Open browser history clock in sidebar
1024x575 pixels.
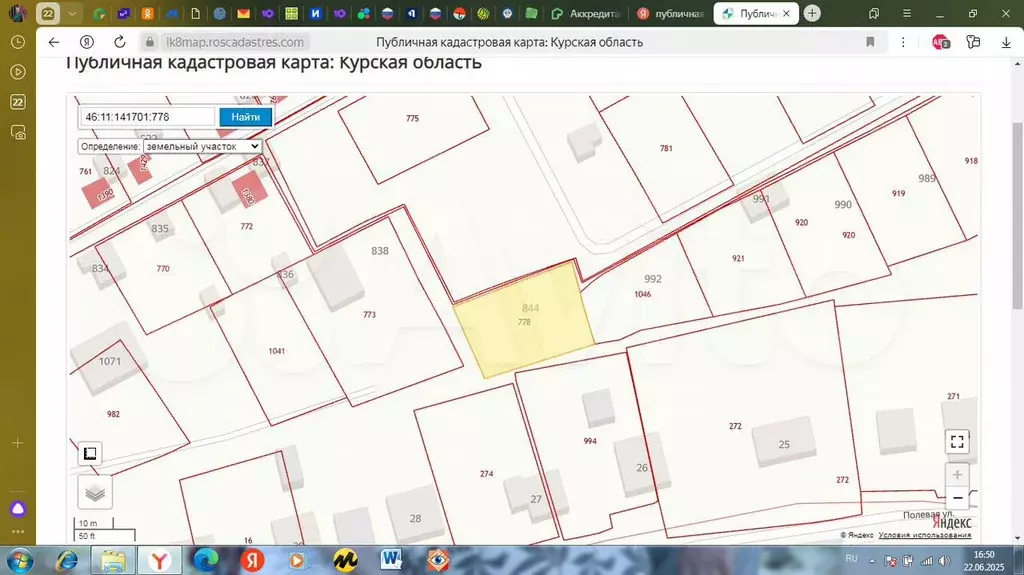[x=18, y=42]
